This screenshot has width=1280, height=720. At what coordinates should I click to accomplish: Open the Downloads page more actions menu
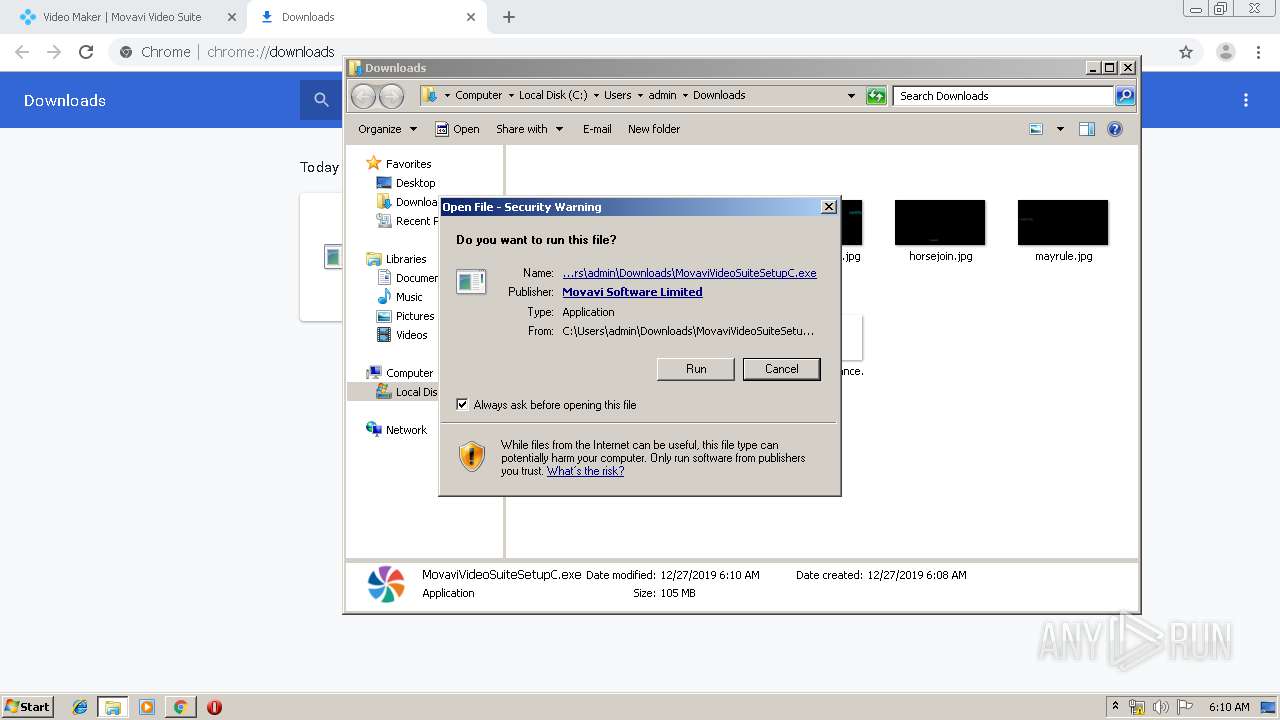(1246, 100)
